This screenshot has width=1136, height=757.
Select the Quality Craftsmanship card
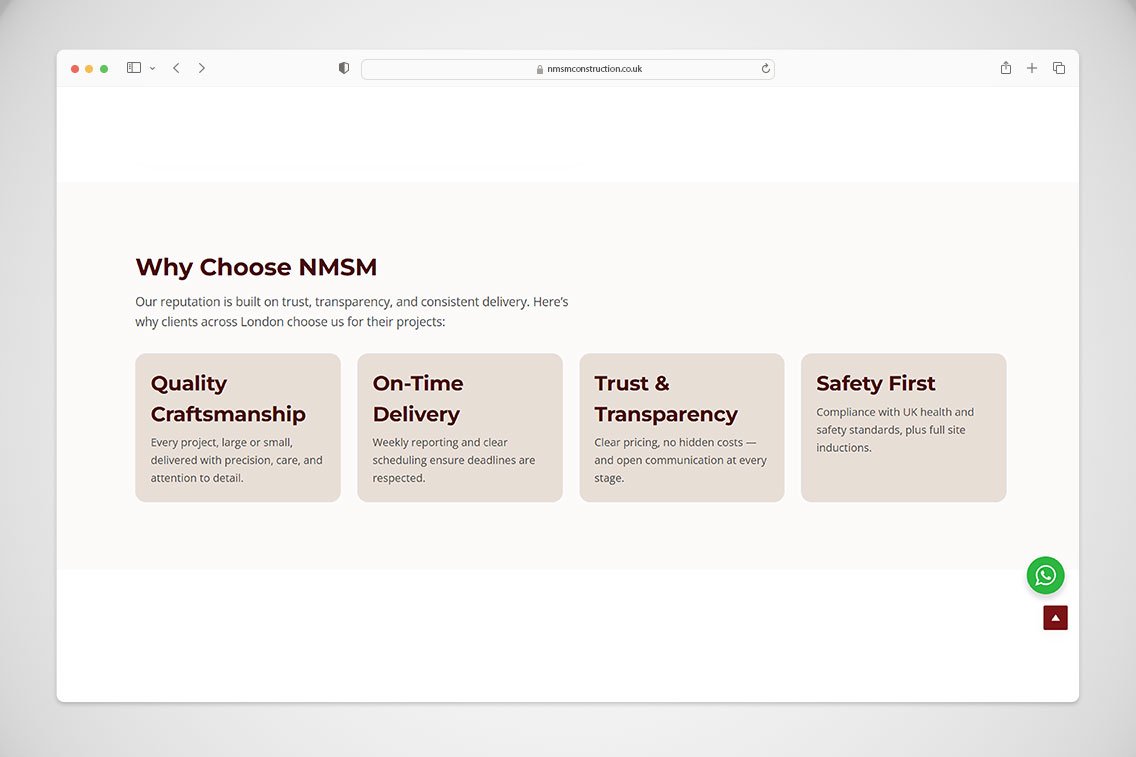238,427
